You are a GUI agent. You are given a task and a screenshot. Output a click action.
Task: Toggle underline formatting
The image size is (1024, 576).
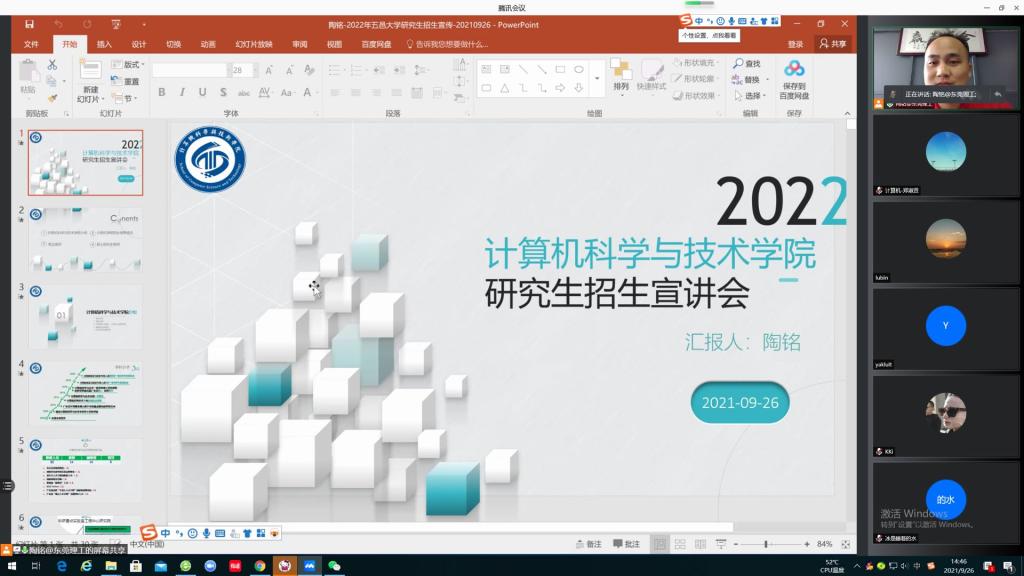[x=203, y=93]
